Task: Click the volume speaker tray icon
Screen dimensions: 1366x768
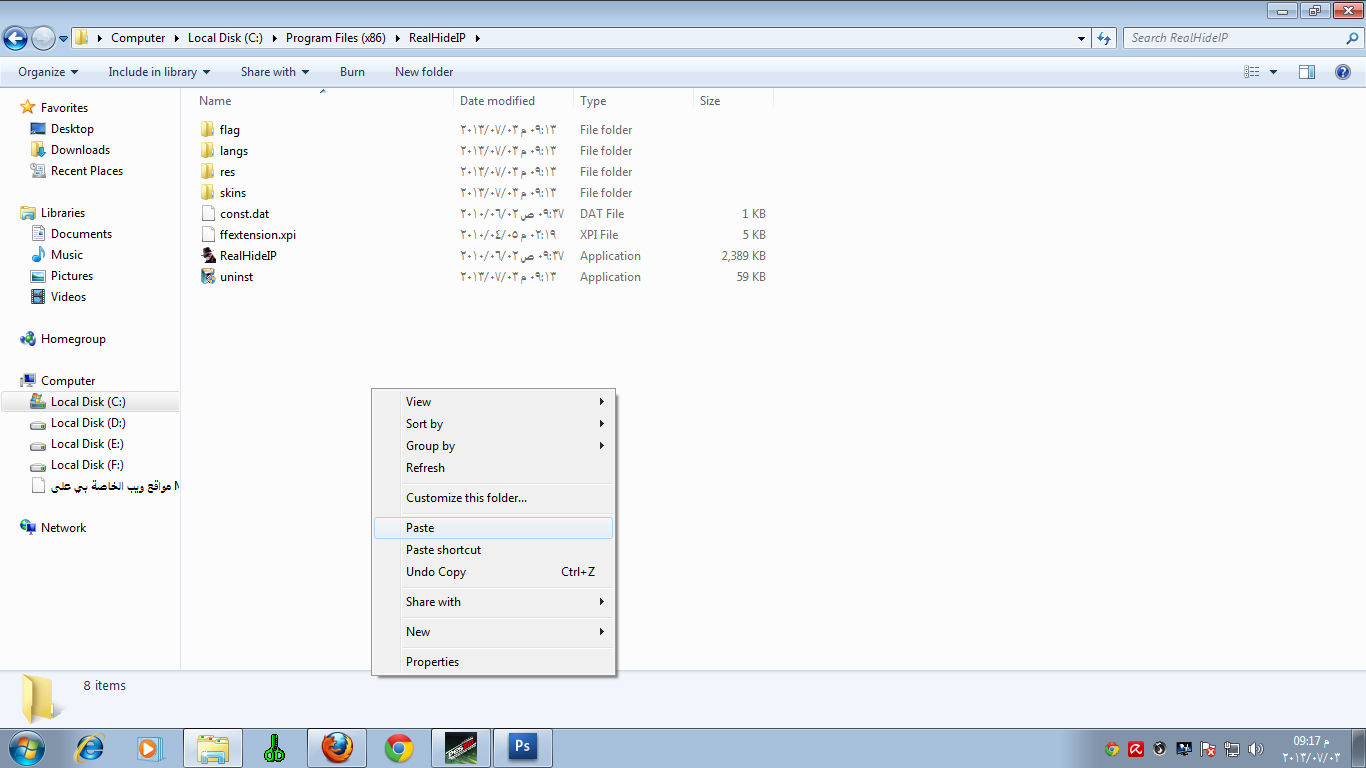Action: click(1256, 749)
